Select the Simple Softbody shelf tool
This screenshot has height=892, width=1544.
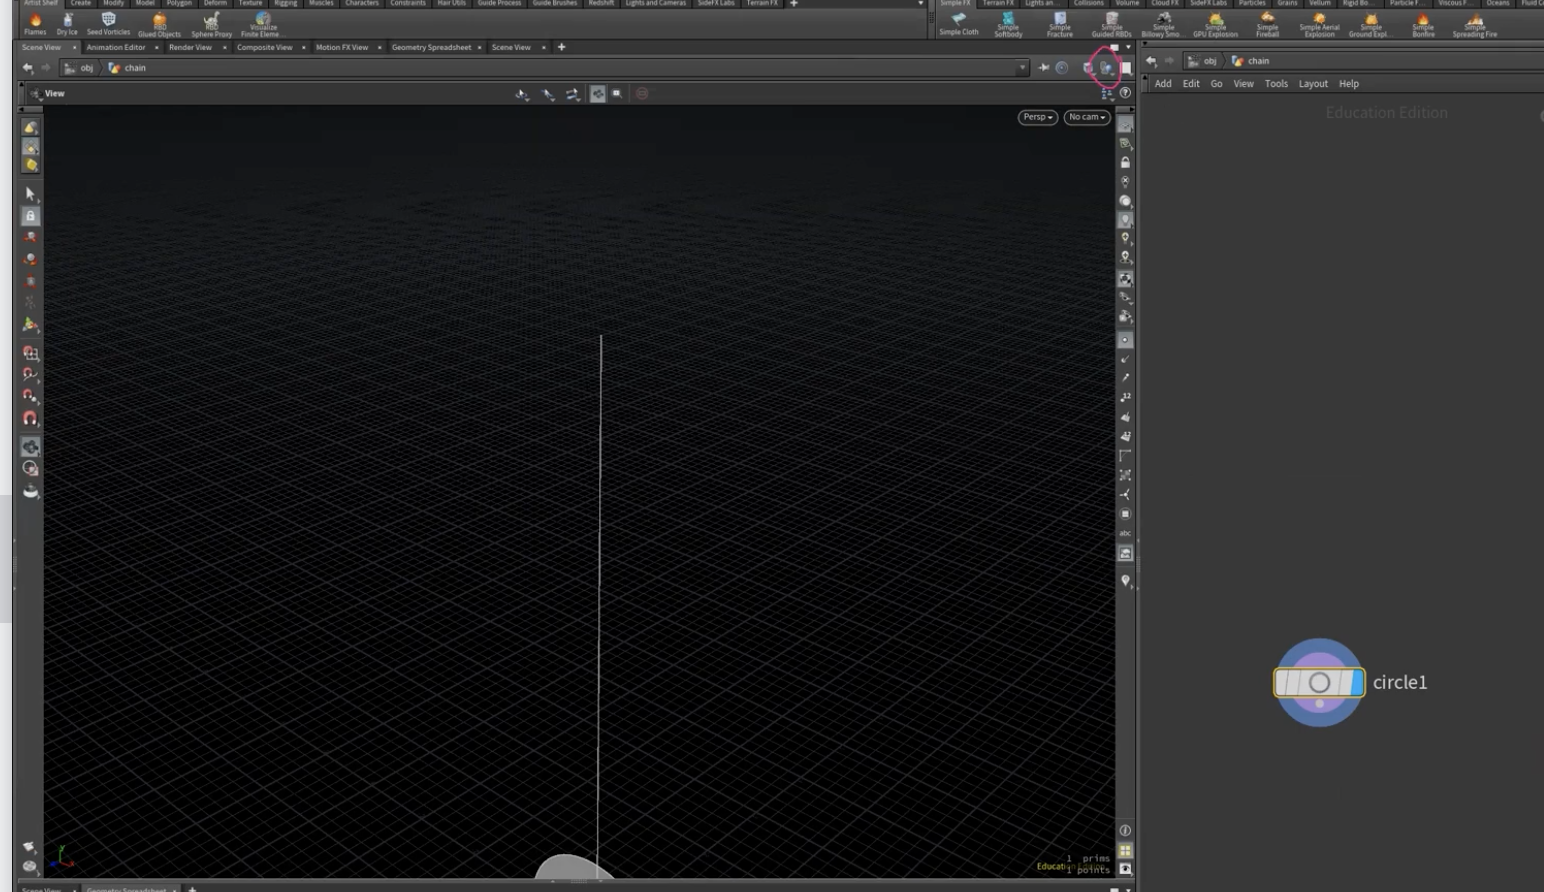(1008, 25)
